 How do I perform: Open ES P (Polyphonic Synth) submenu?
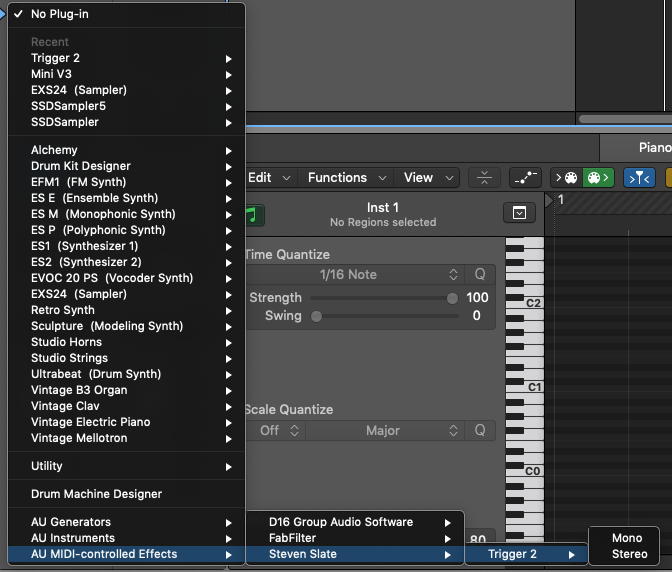(x=126, y=230)
